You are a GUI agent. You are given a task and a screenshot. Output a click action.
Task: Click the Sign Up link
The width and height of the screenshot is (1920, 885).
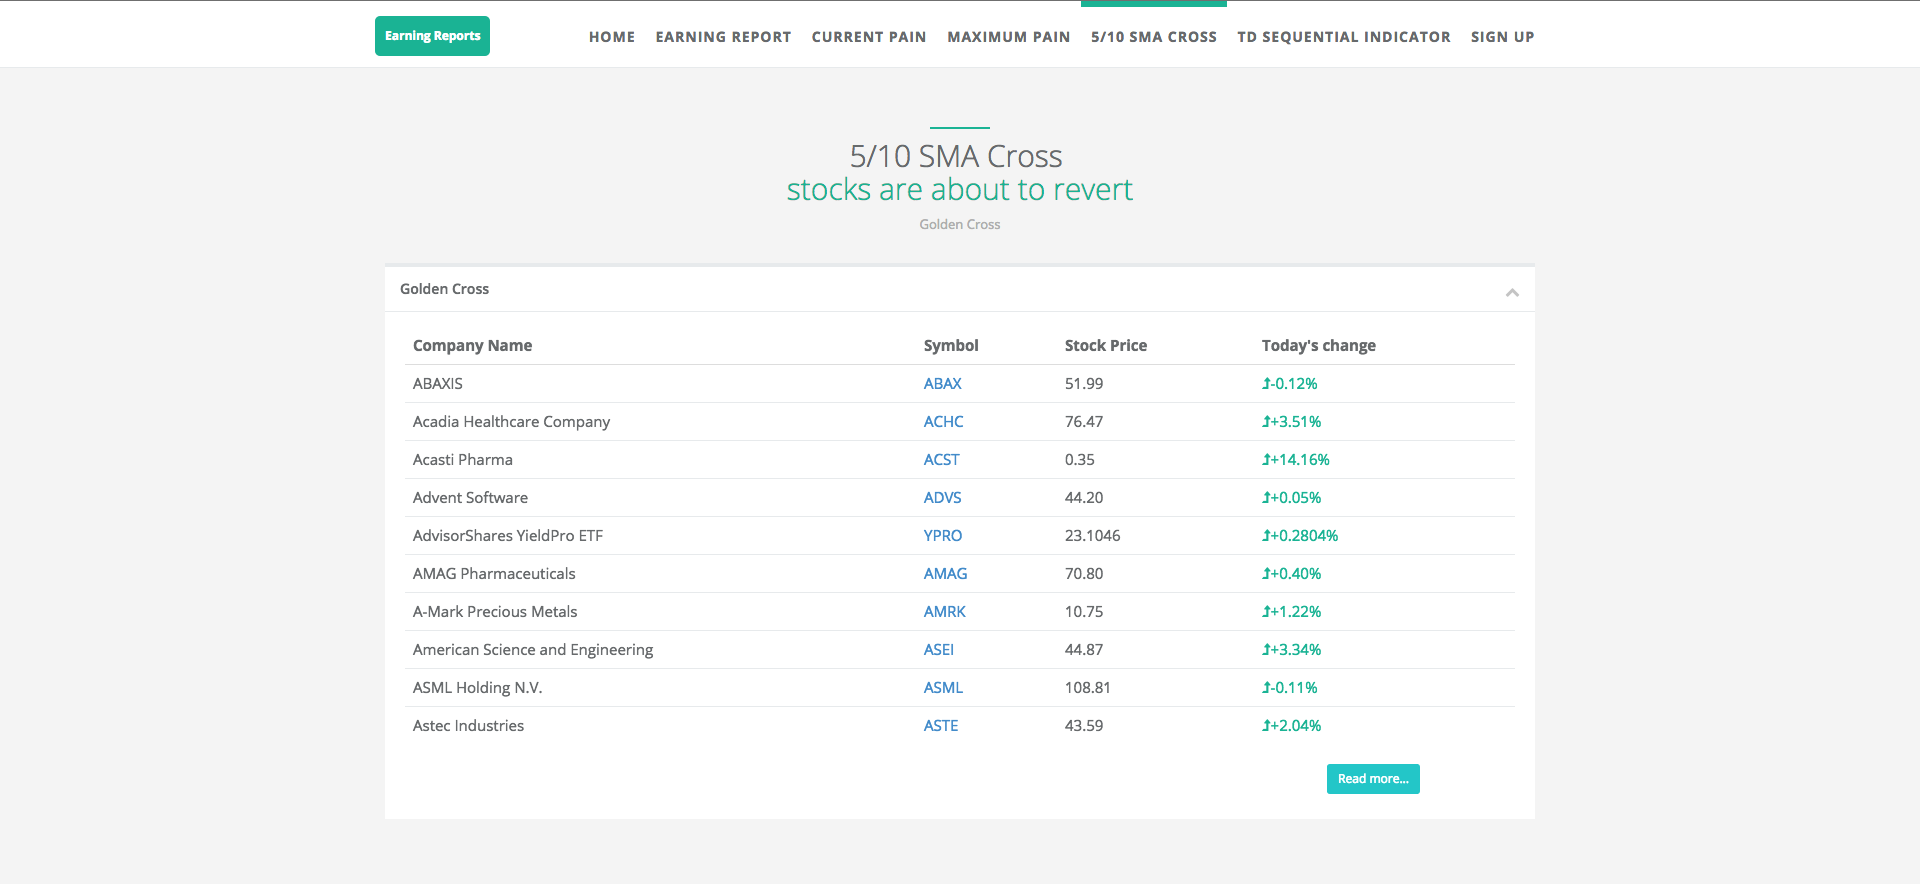1502,37
